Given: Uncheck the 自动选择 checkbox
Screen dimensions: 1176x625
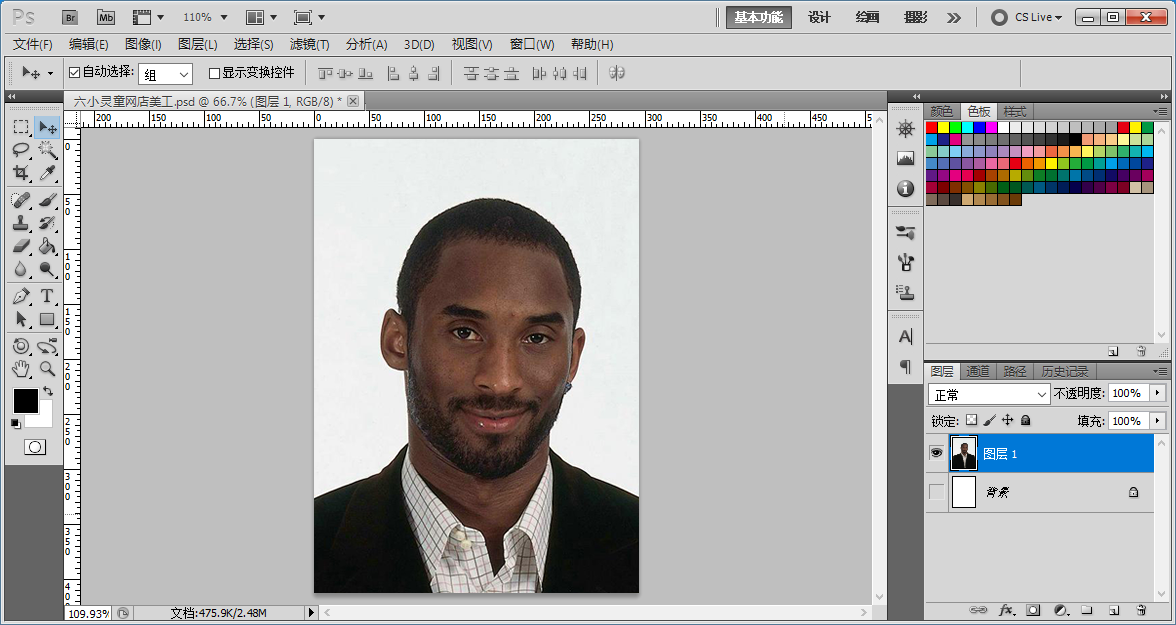Looking at the screenshot, I should click(x=74, y=73).
